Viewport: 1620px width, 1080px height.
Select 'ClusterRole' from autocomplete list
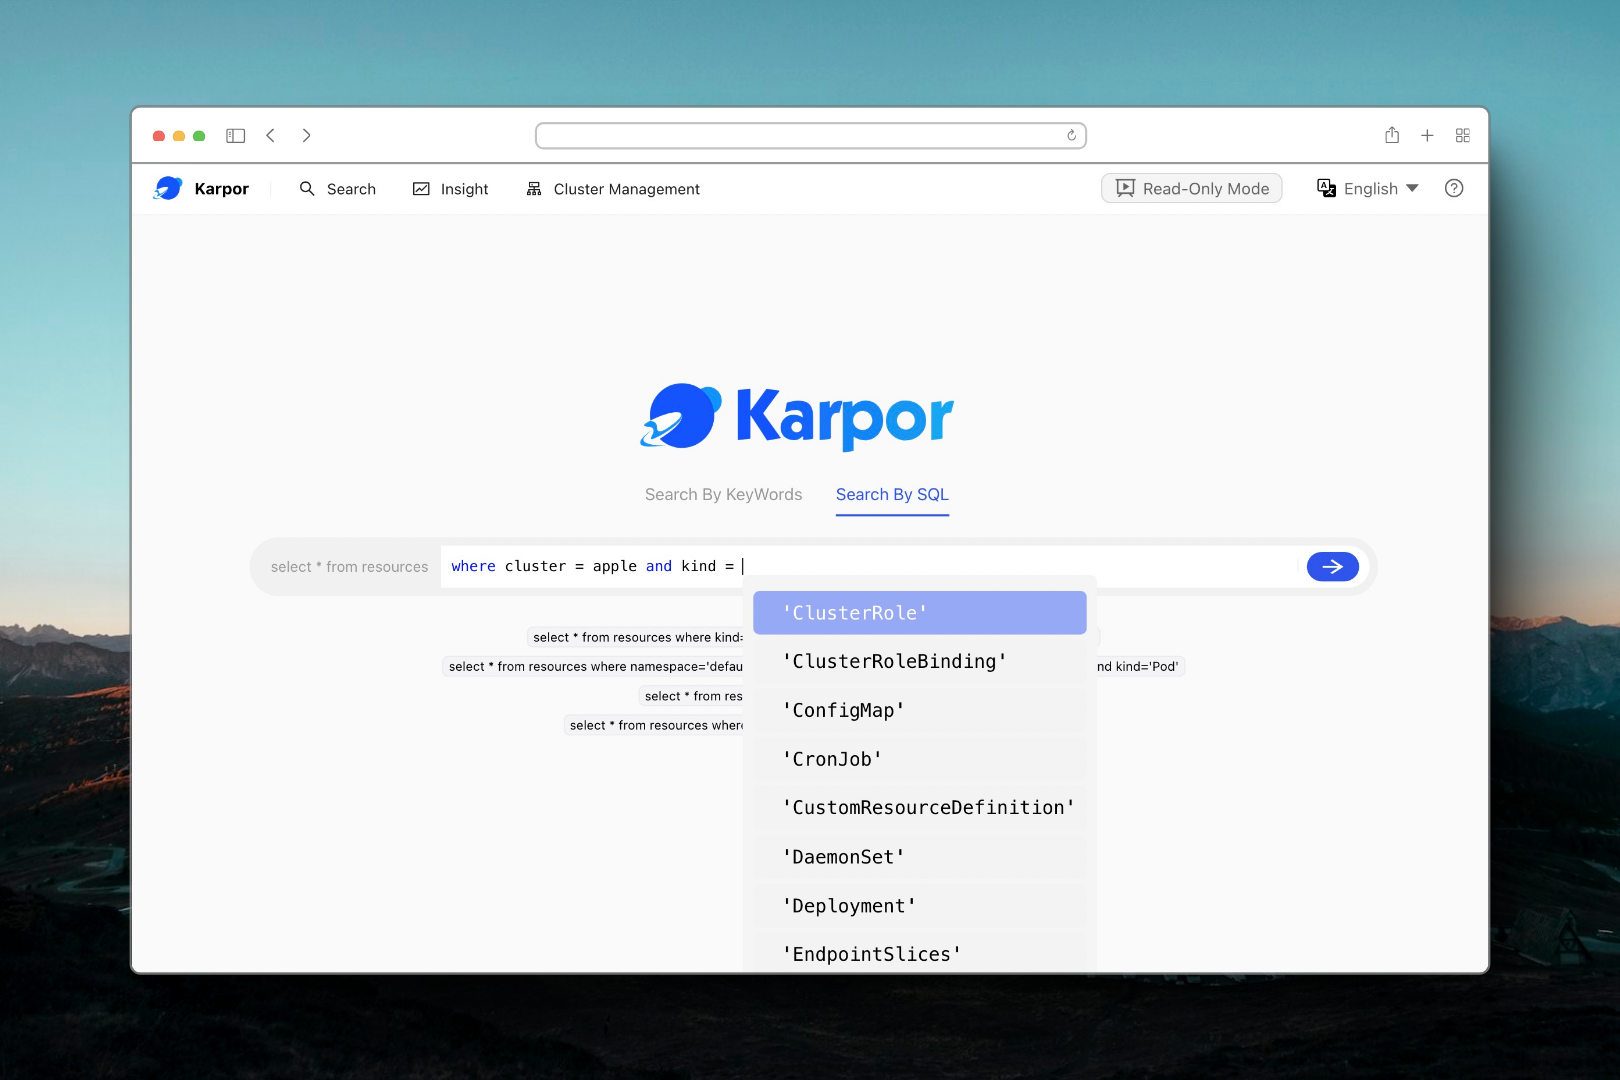tap(919, 613)
